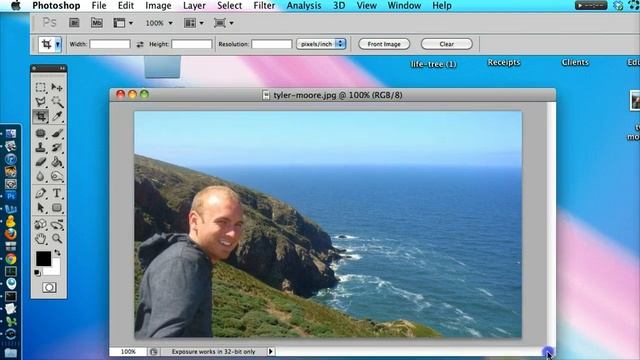640x360 pixels.
Task: Select the Brush tool
Action: (57, 133)
